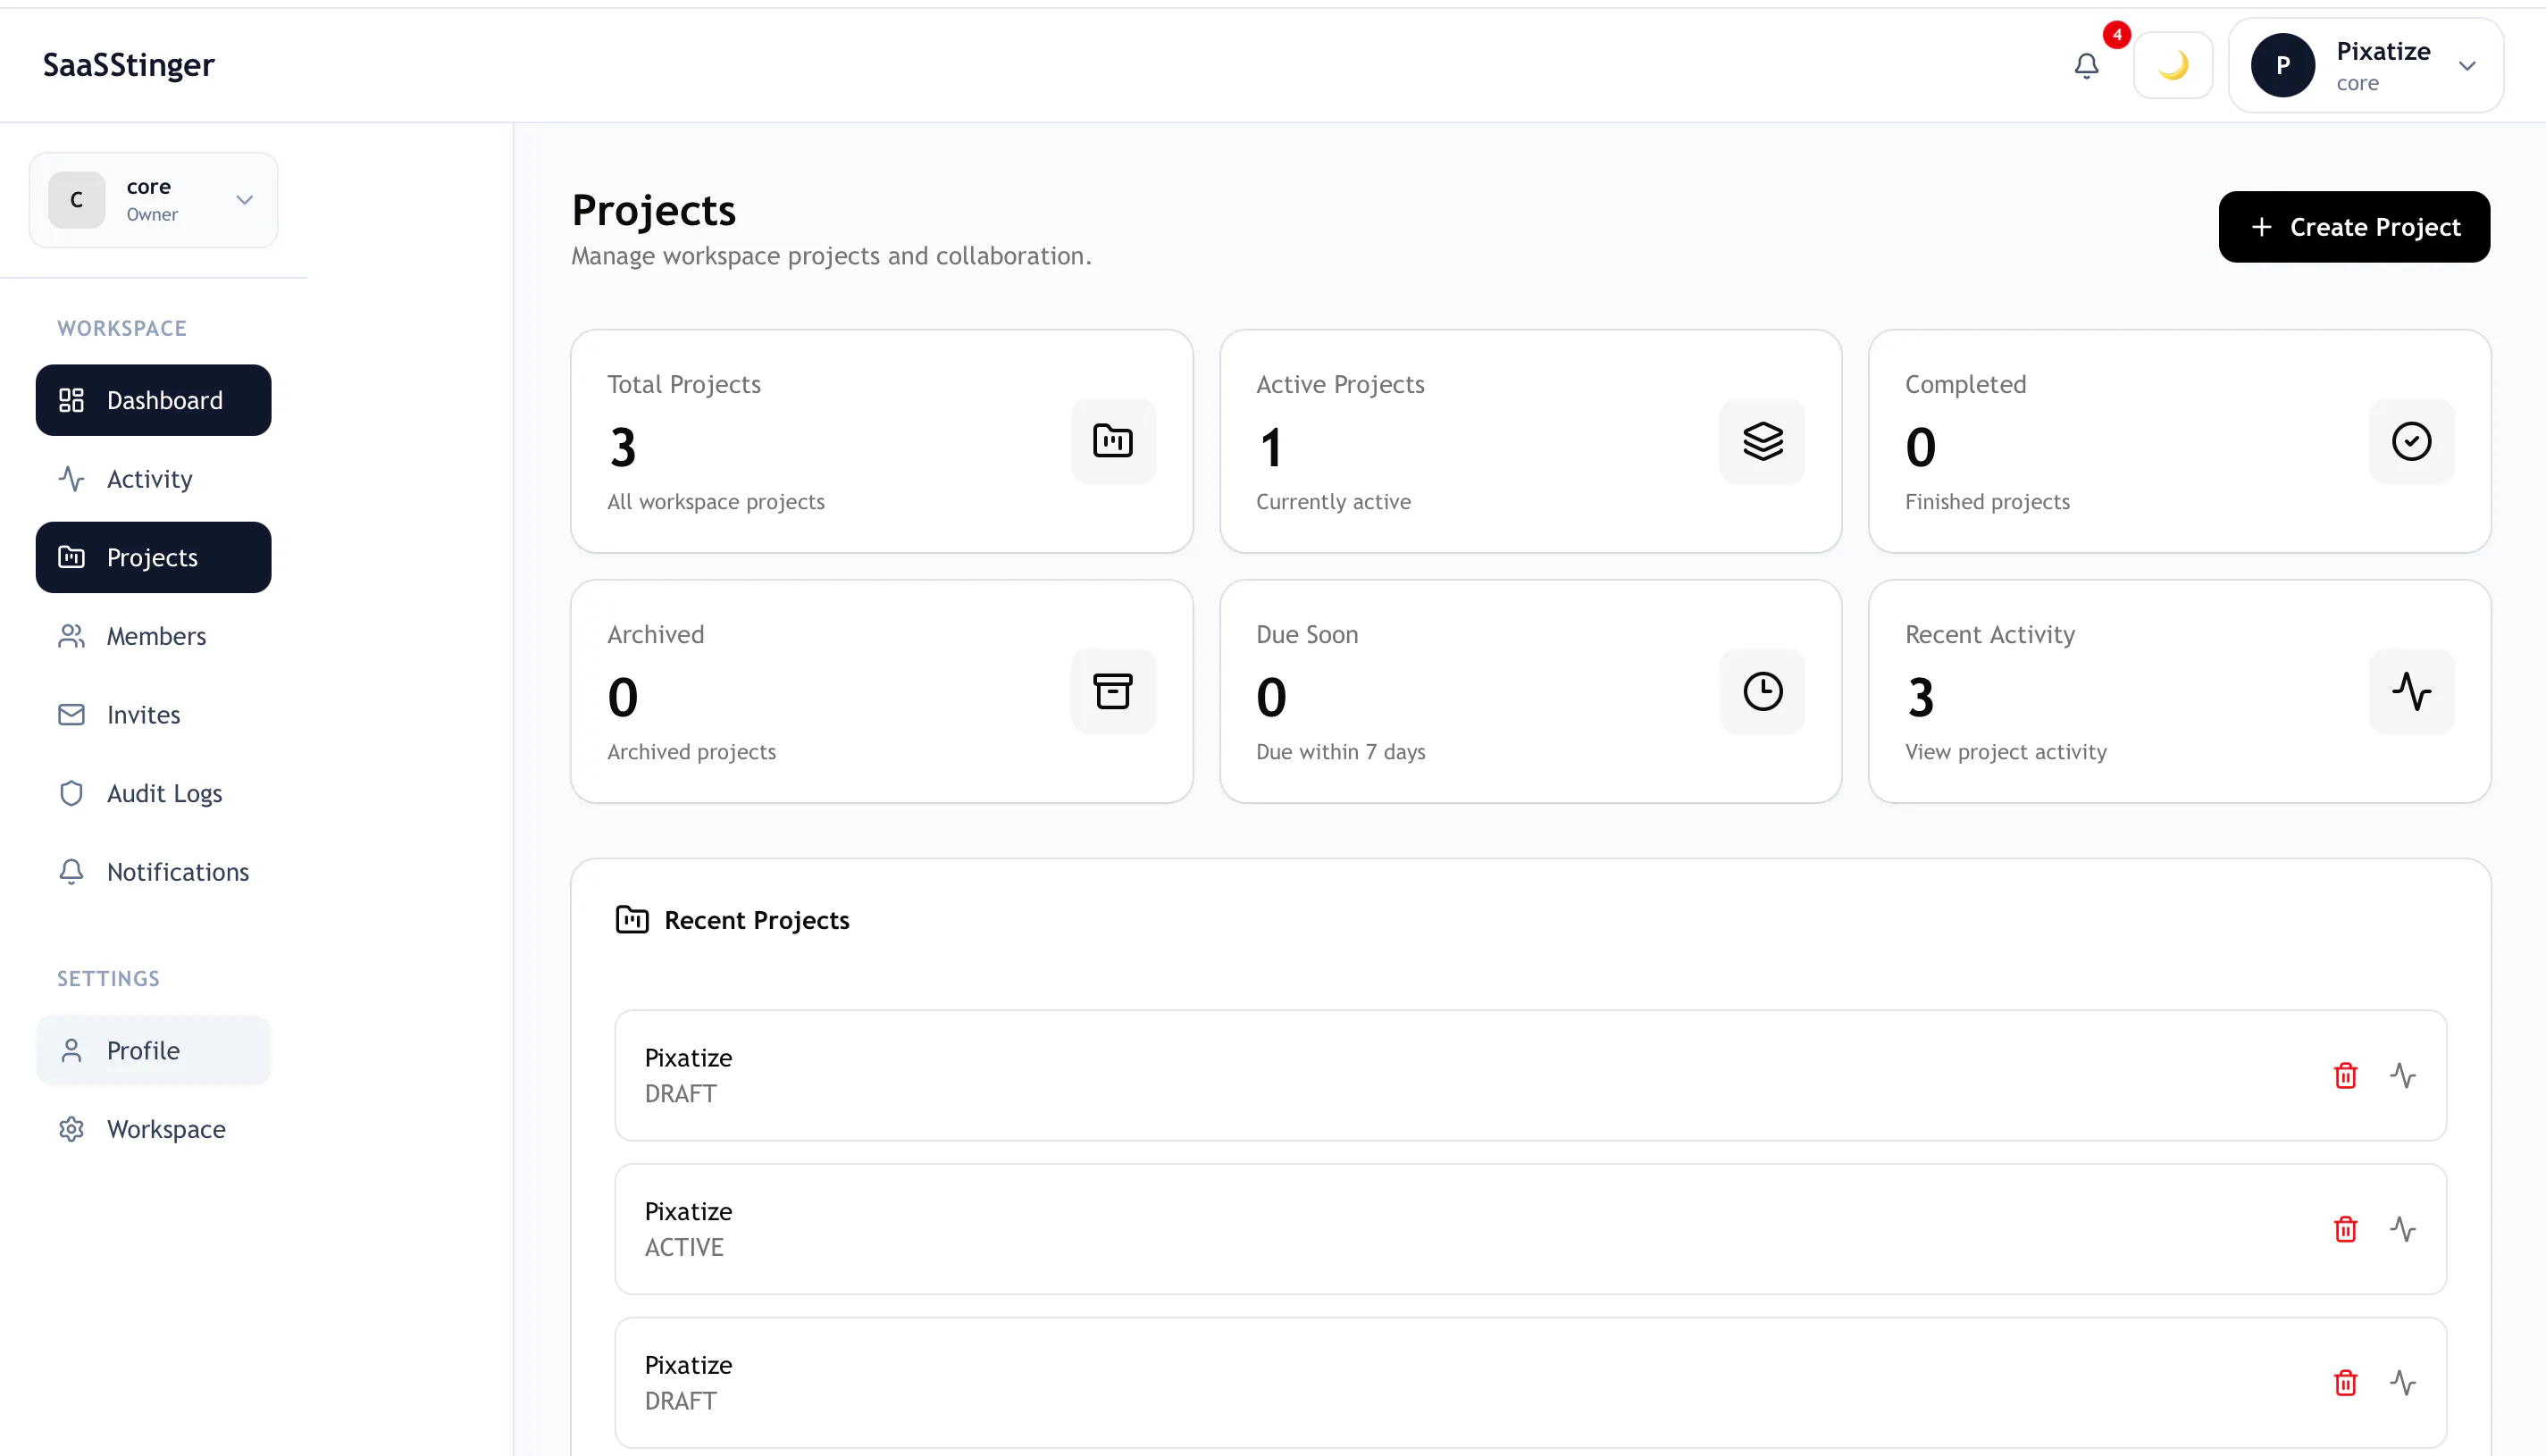The height and width of the screenshot is (1456, 2546).
Task: Click the Workspace gear icon
Action: tap(71, 1129)
